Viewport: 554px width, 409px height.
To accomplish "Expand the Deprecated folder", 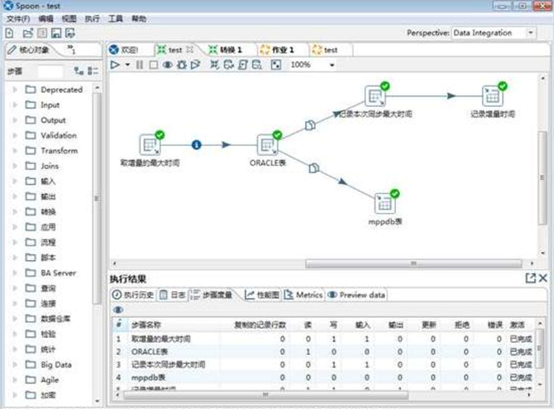I will pyautogui.click(x=15, y=90).
